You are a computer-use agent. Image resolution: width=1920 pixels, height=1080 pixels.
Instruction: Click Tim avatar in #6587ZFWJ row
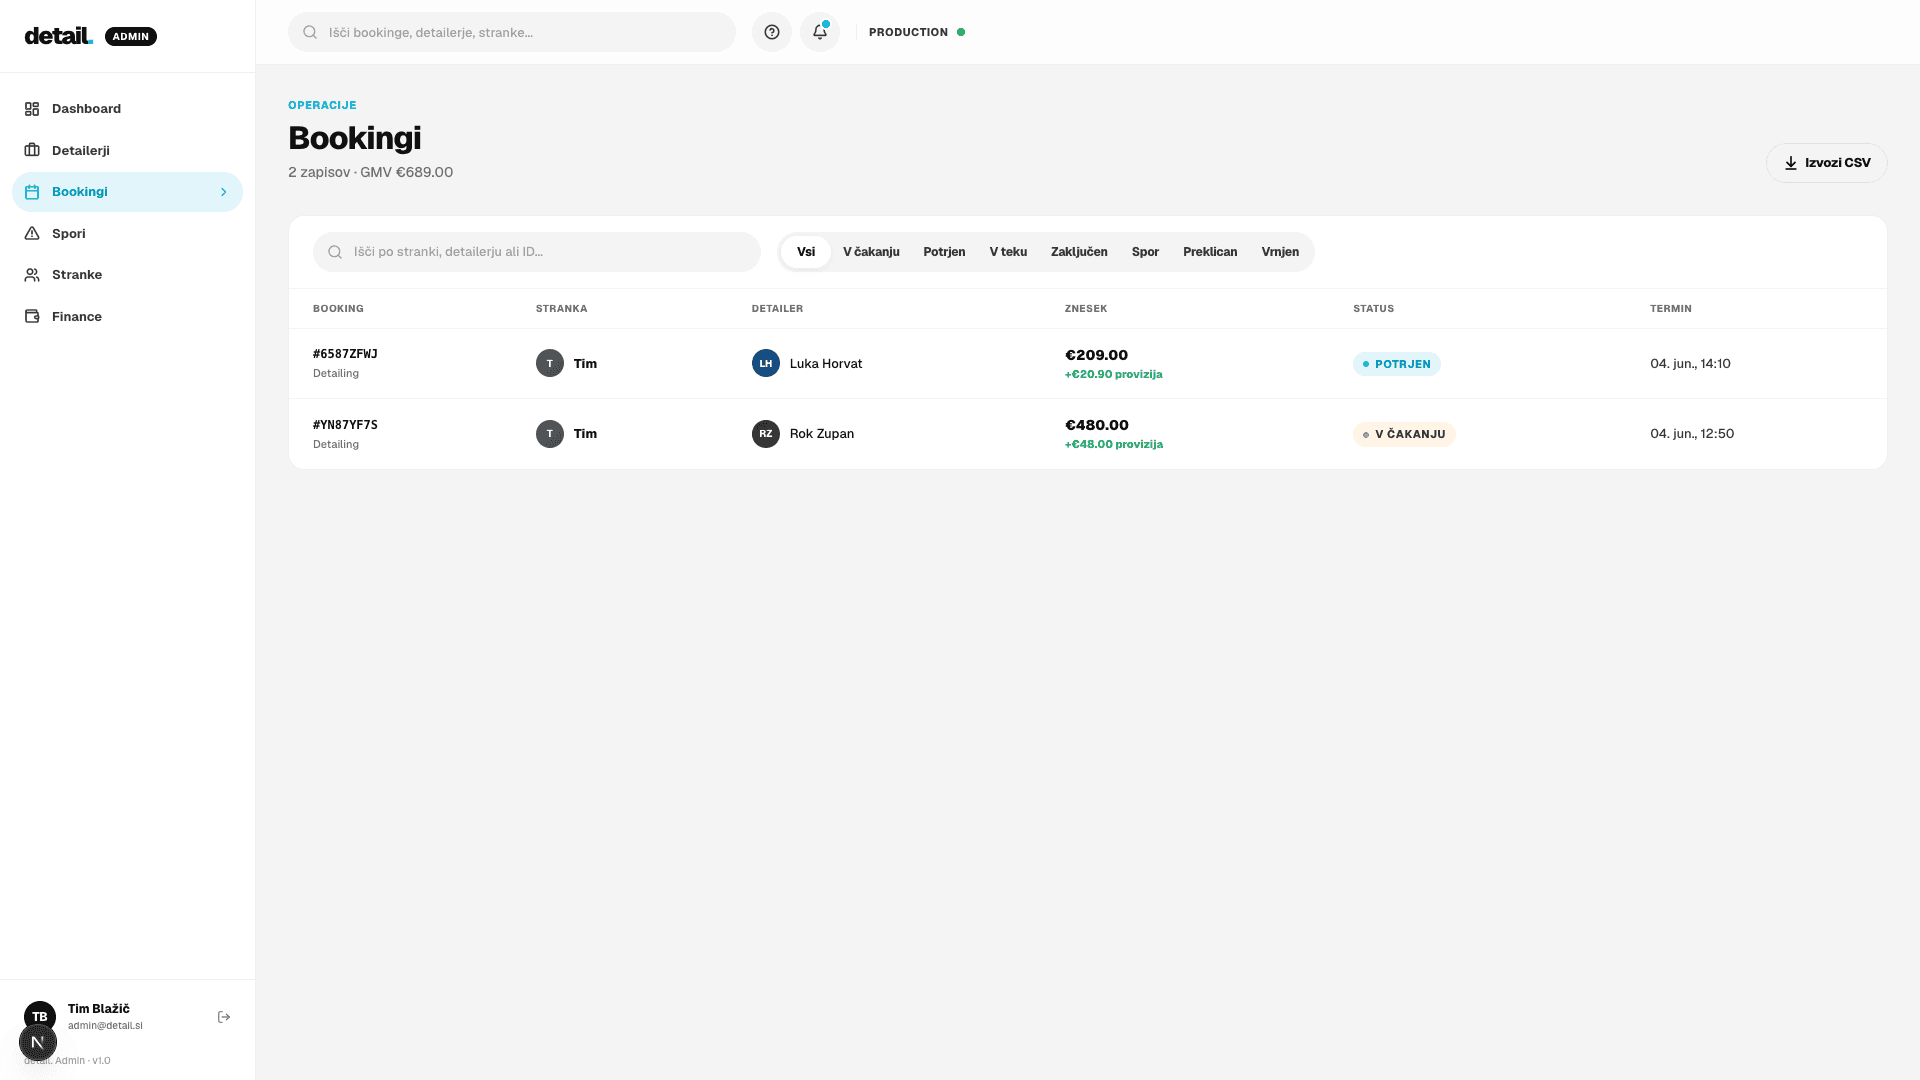(x=550, y=363)
